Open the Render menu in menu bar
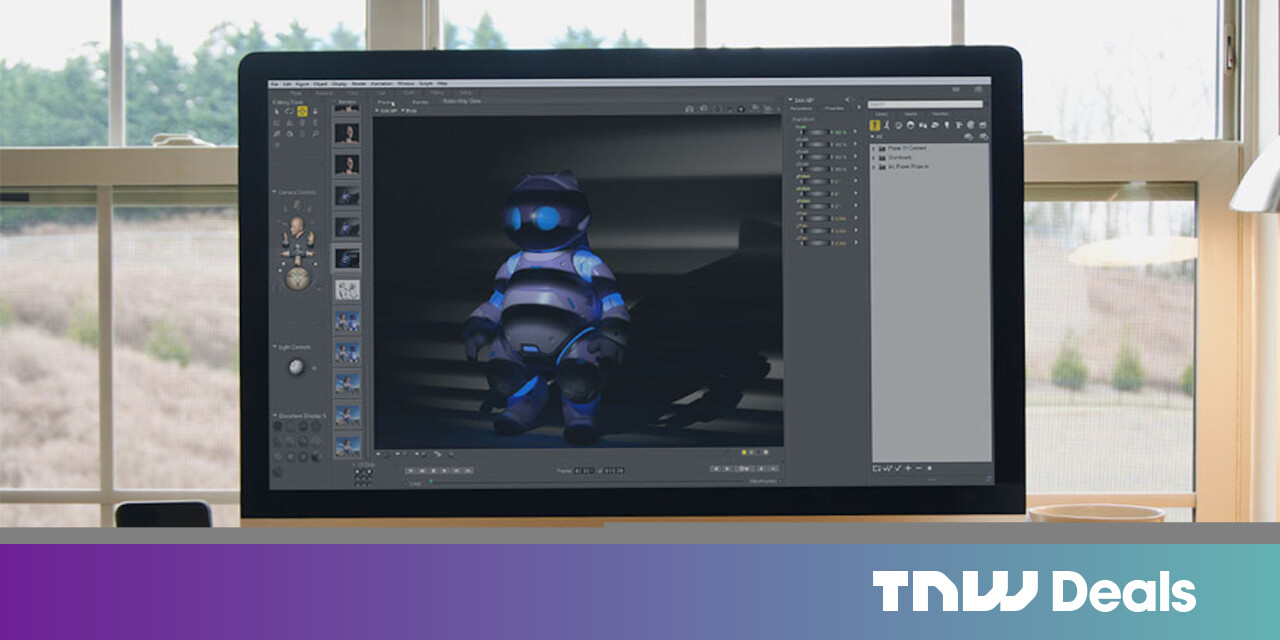This screenshot has height=640, width=1280. [359, 83]
